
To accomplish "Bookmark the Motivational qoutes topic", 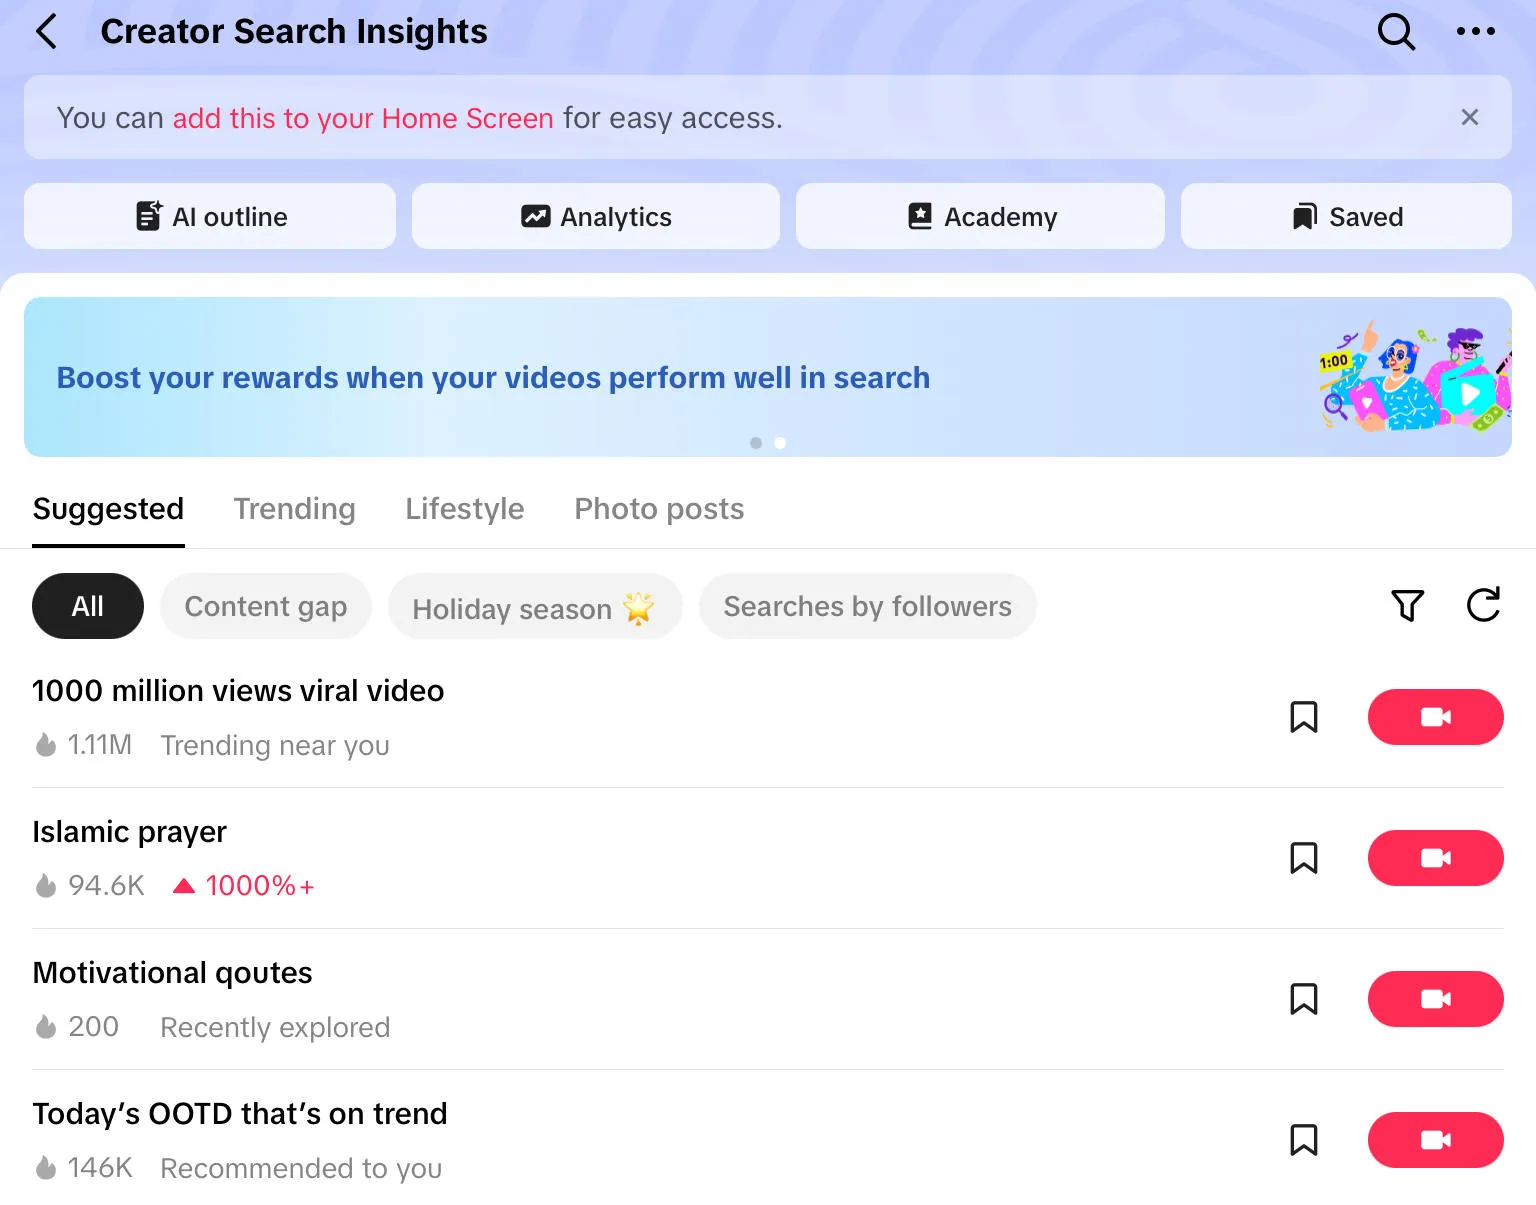I will [x=1303, y=999].
